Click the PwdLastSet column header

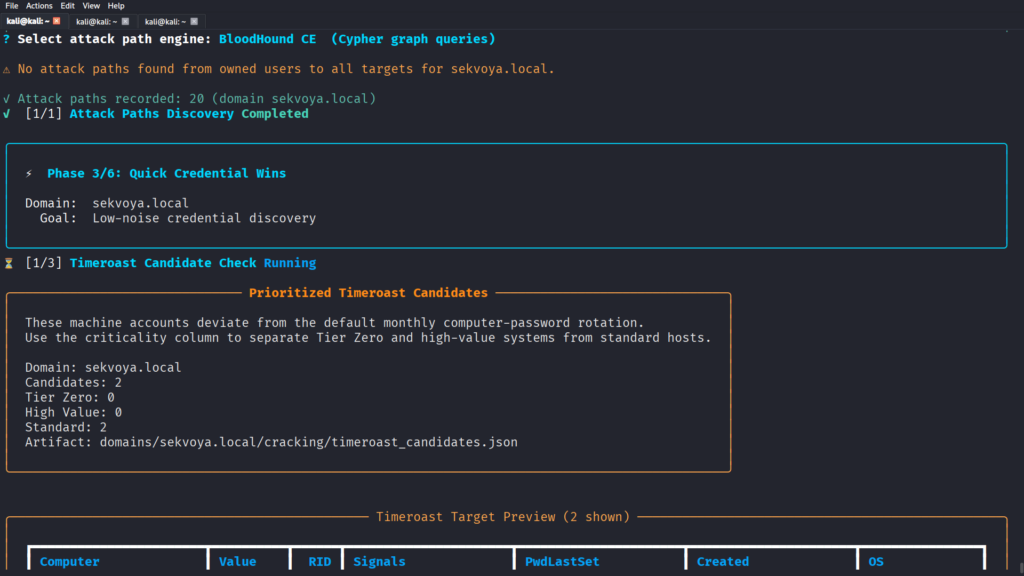click(562, 562)
